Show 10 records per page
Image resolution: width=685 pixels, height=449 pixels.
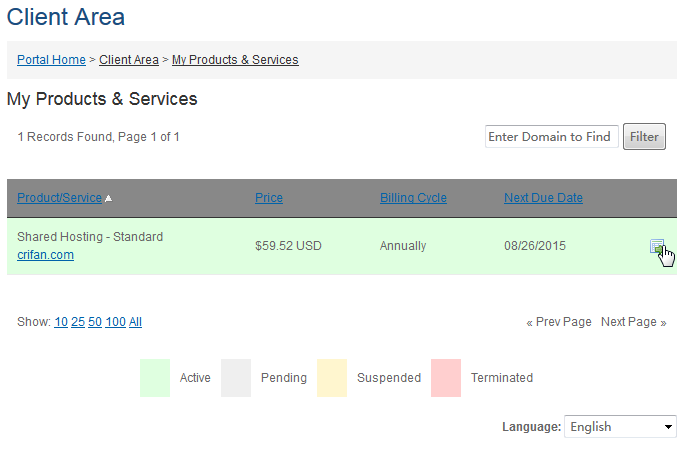(x=61, y=322)
